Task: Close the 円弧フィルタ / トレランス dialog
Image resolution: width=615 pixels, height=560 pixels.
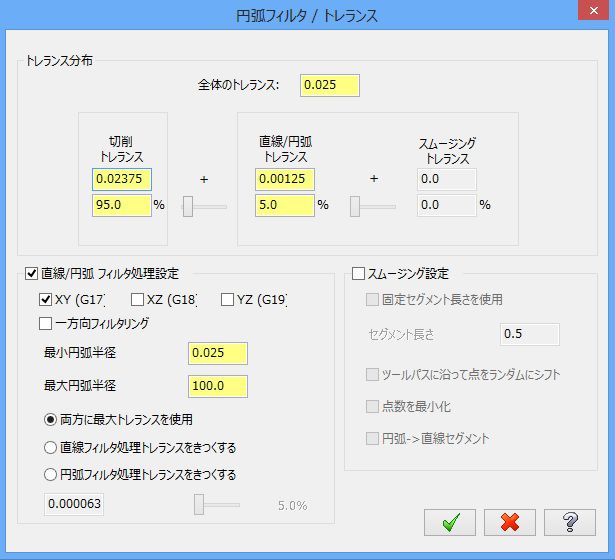Action: 593,10
